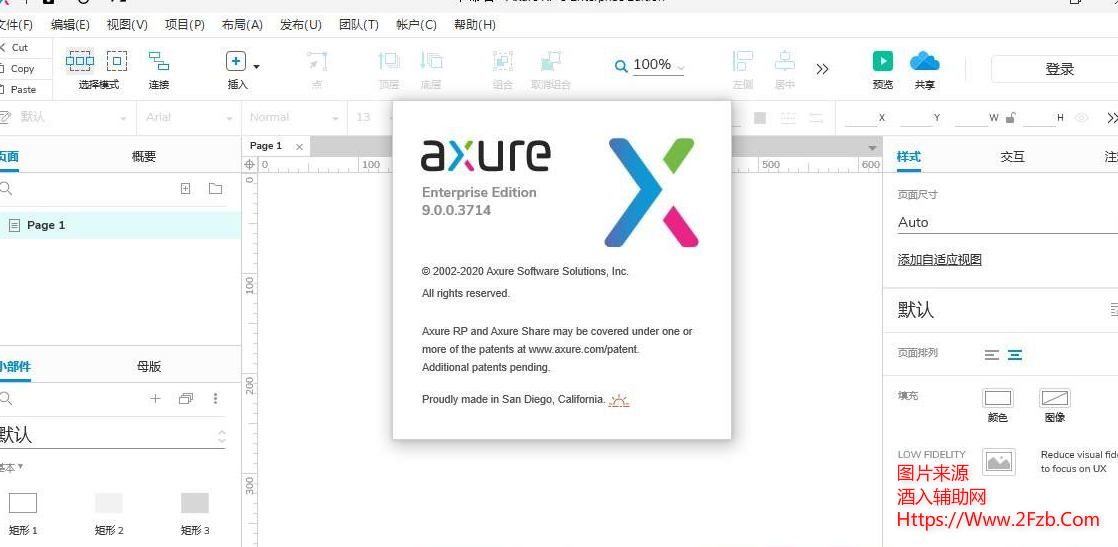Click the X position input field
Viewport: 1118px width, 547px height.
coord(861,118)
